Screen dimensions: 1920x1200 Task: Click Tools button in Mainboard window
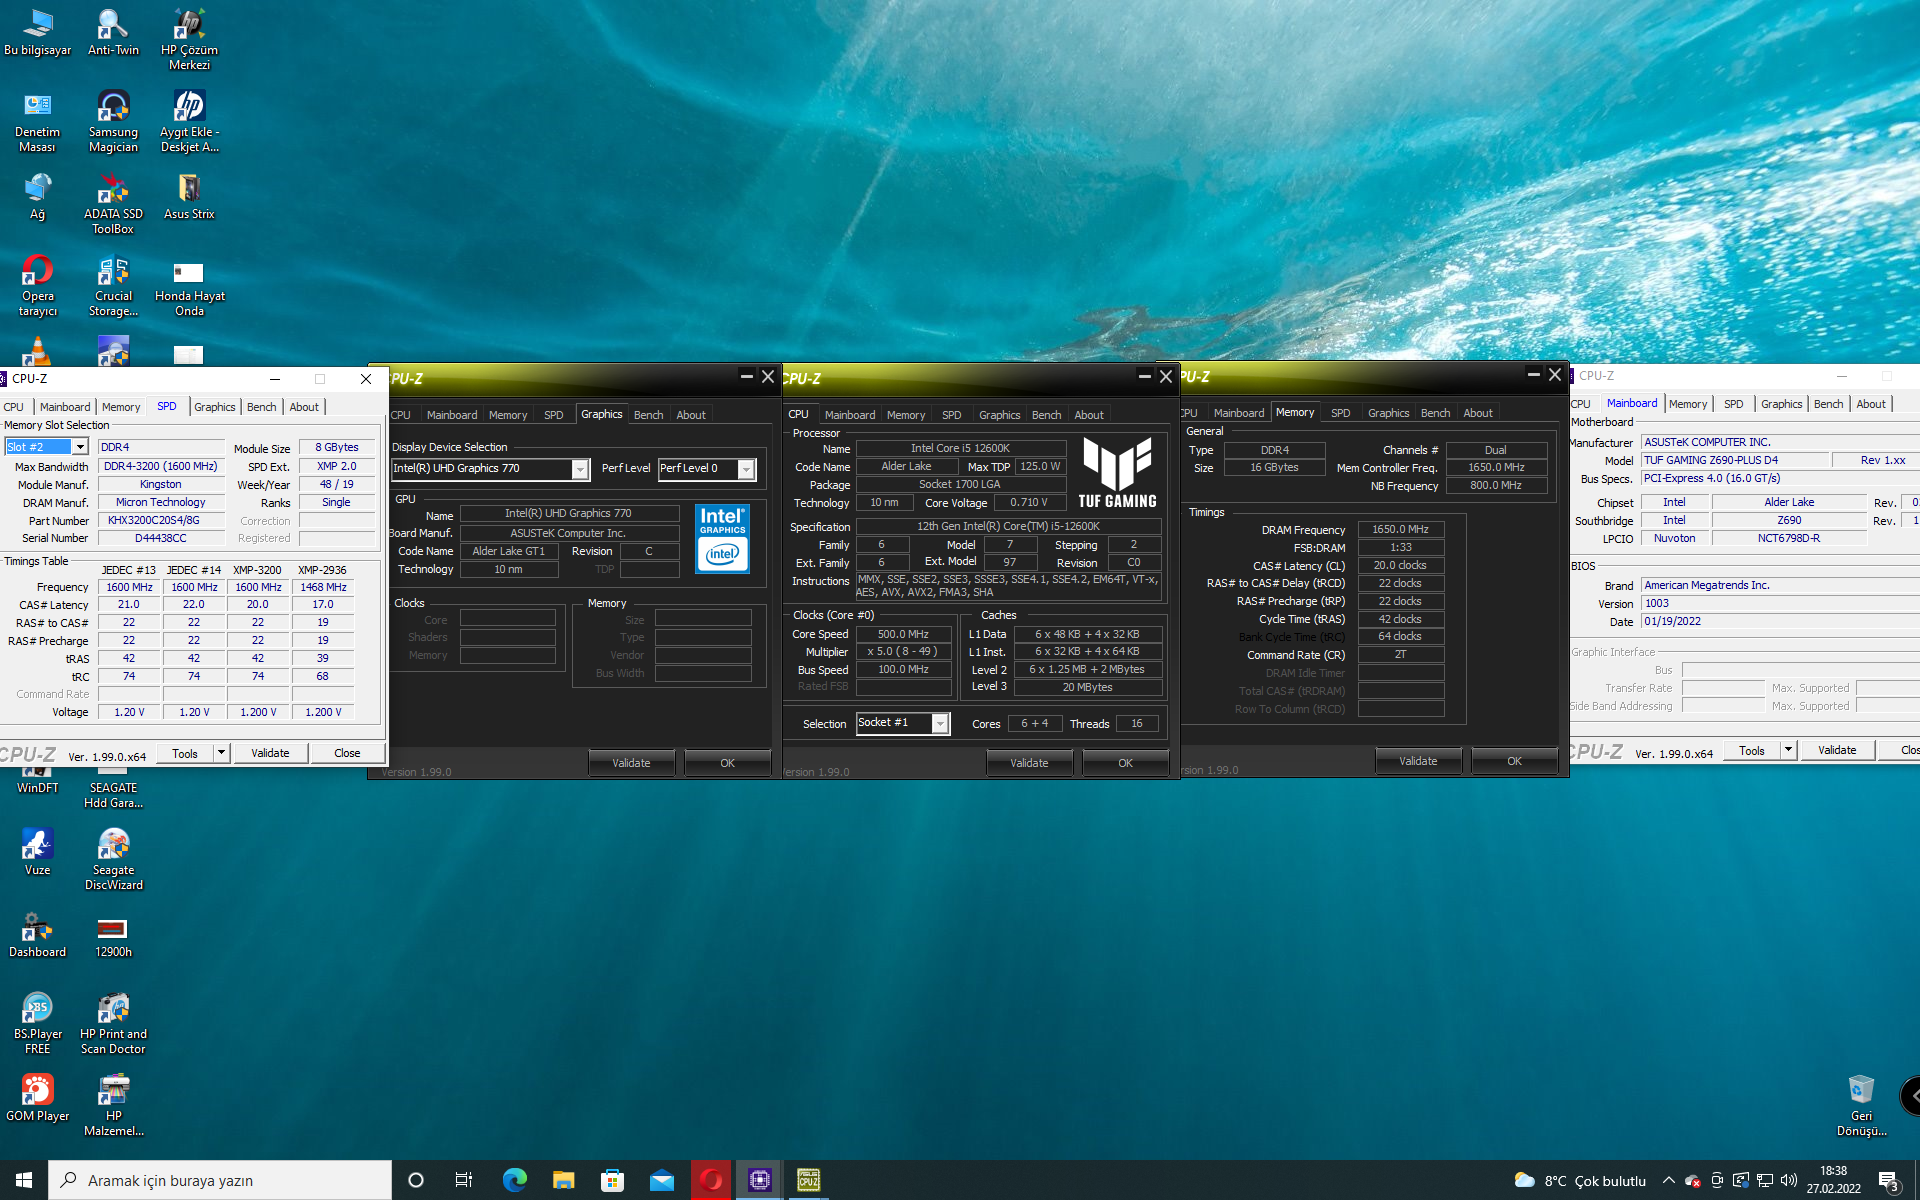(x=1752, y=750)
